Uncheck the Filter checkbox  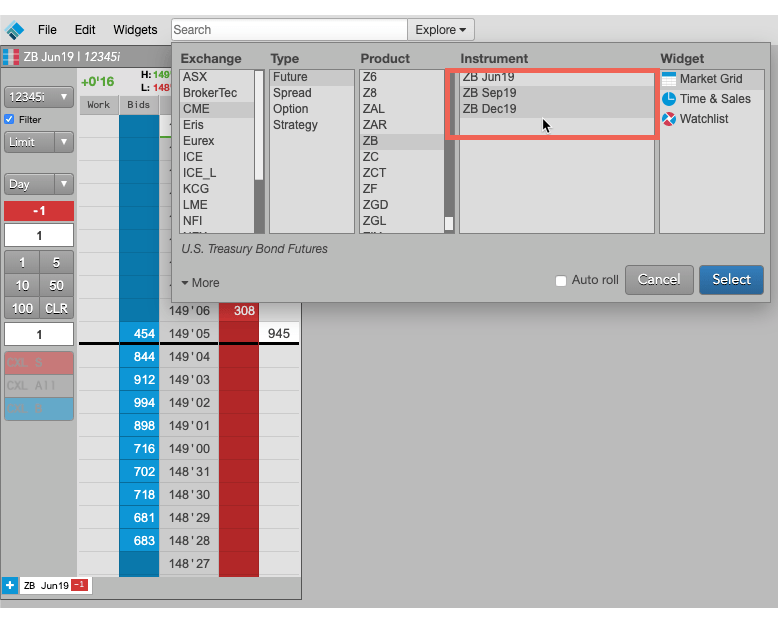point(9,119)
